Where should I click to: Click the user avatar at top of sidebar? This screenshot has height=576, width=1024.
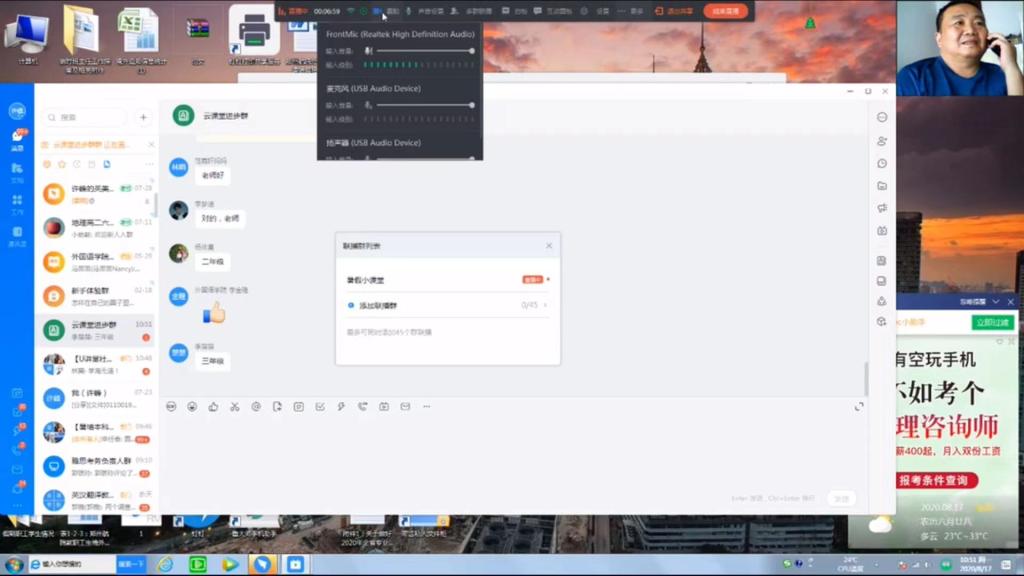18,110
